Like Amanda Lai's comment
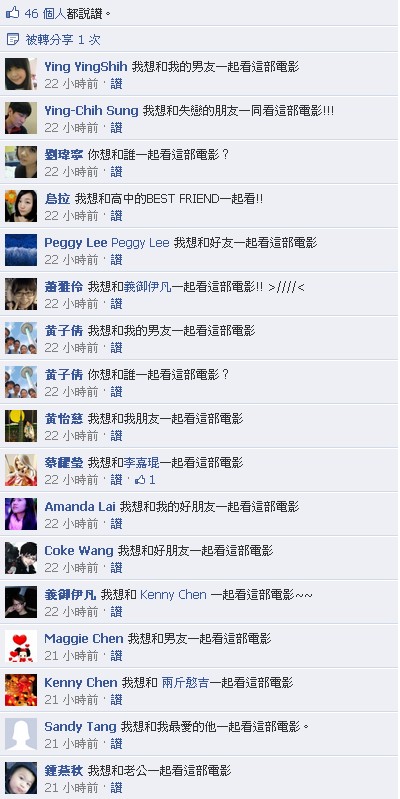Viewport: 400px width, 799px height. (x=117, y=523)
